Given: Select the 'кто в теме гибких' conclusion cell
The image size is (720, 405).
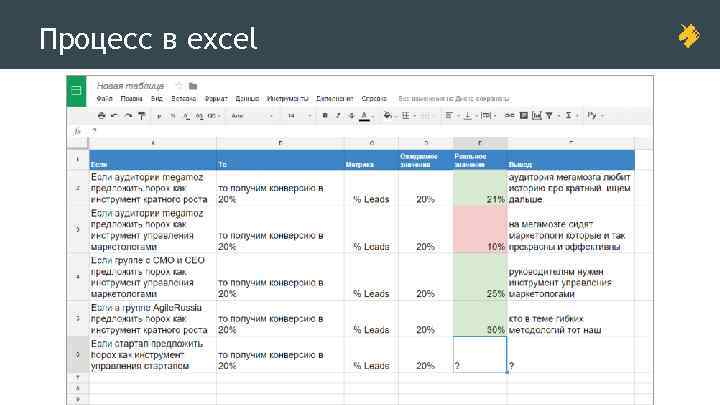Looking at the screenshot, I should point(571,319).
